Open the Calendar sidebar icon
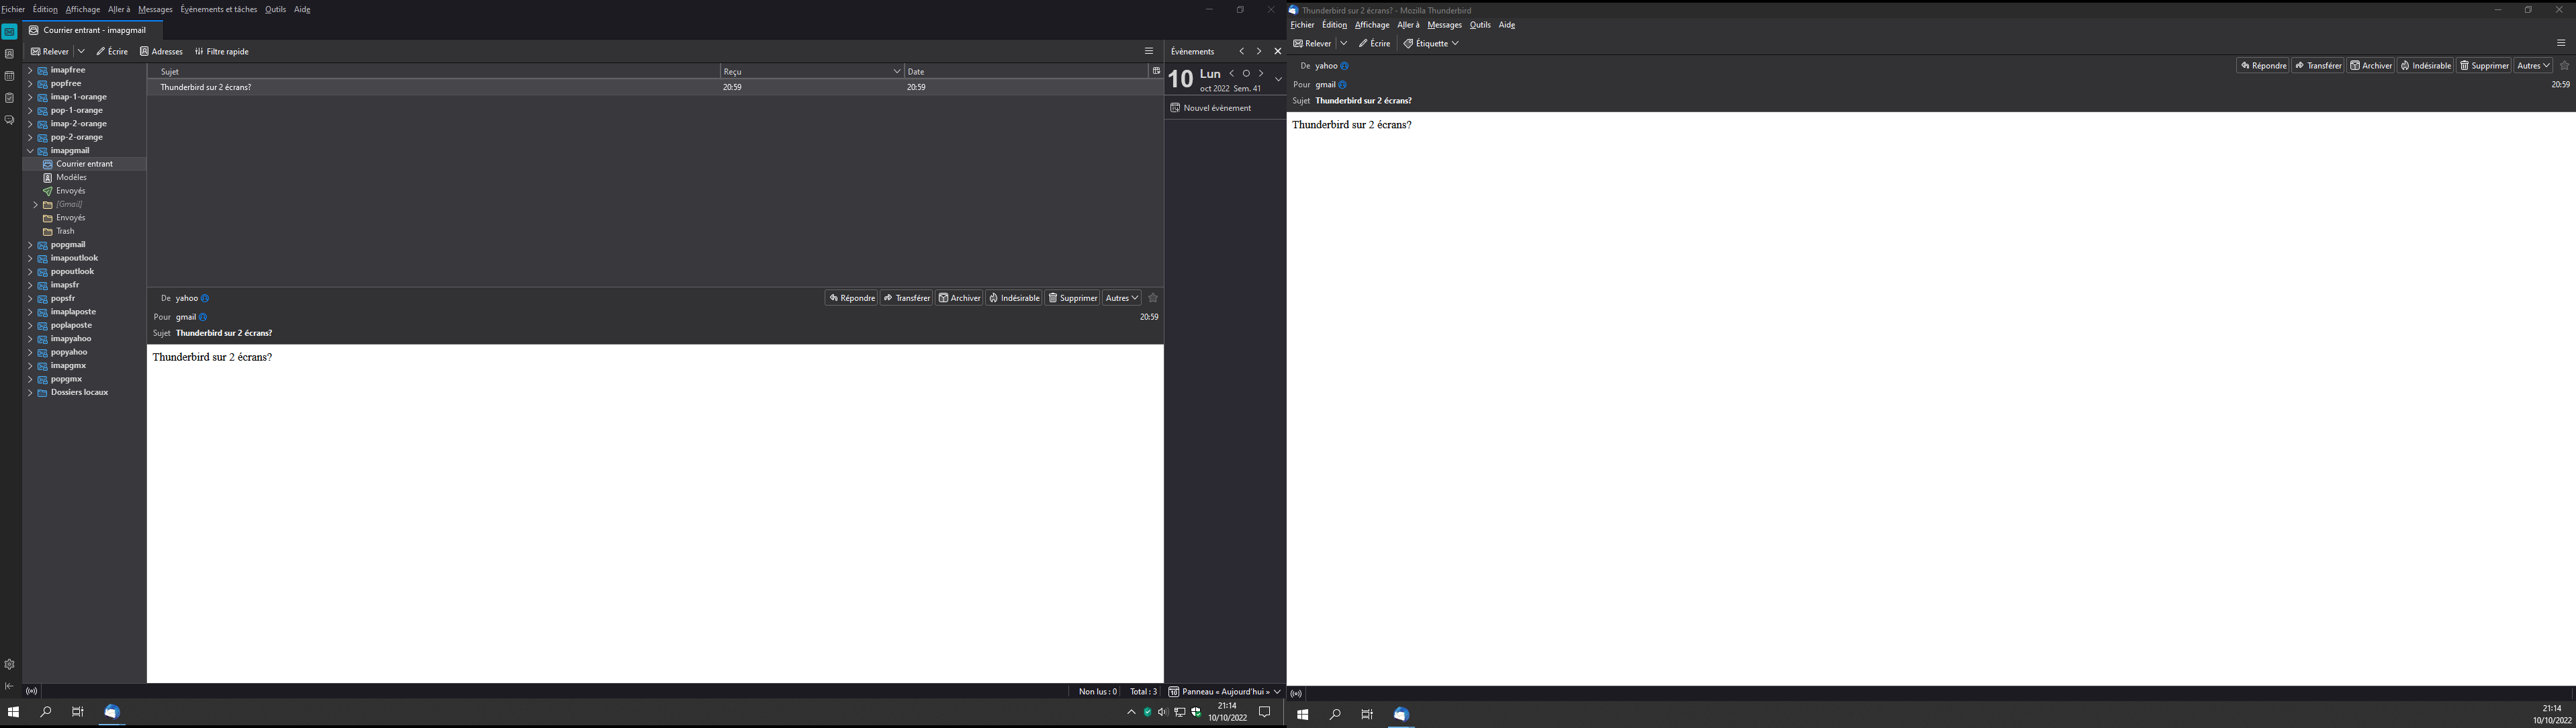The image size is (2576, 728). point(9,76)
